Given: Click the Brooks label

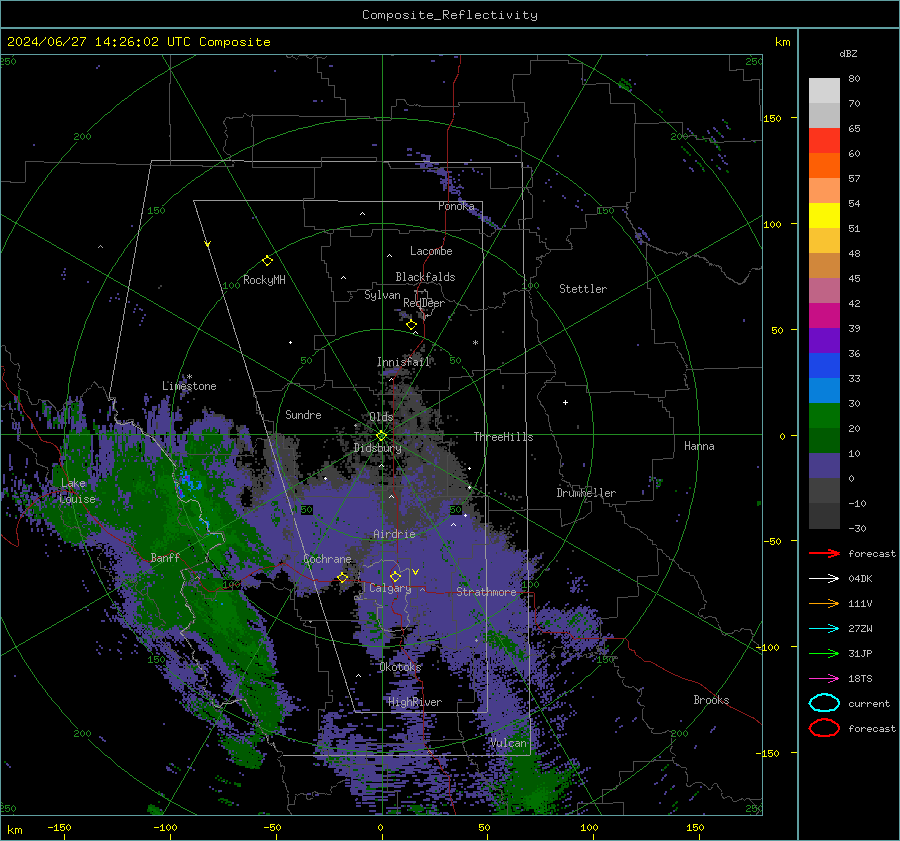Looking at the screenshot, I should click(711, 700).
